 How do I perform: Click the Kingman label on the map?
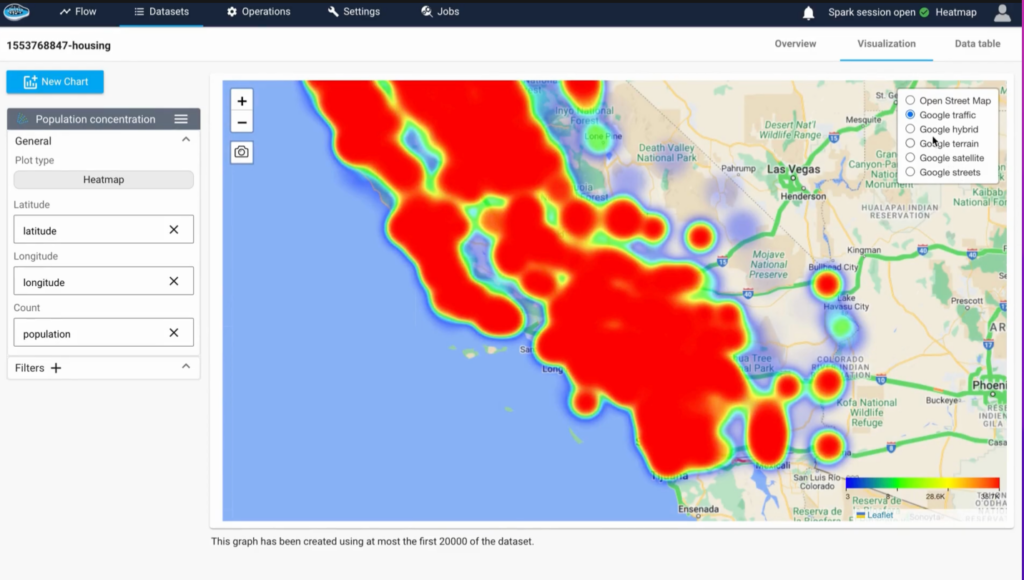(x=864, y=250)
